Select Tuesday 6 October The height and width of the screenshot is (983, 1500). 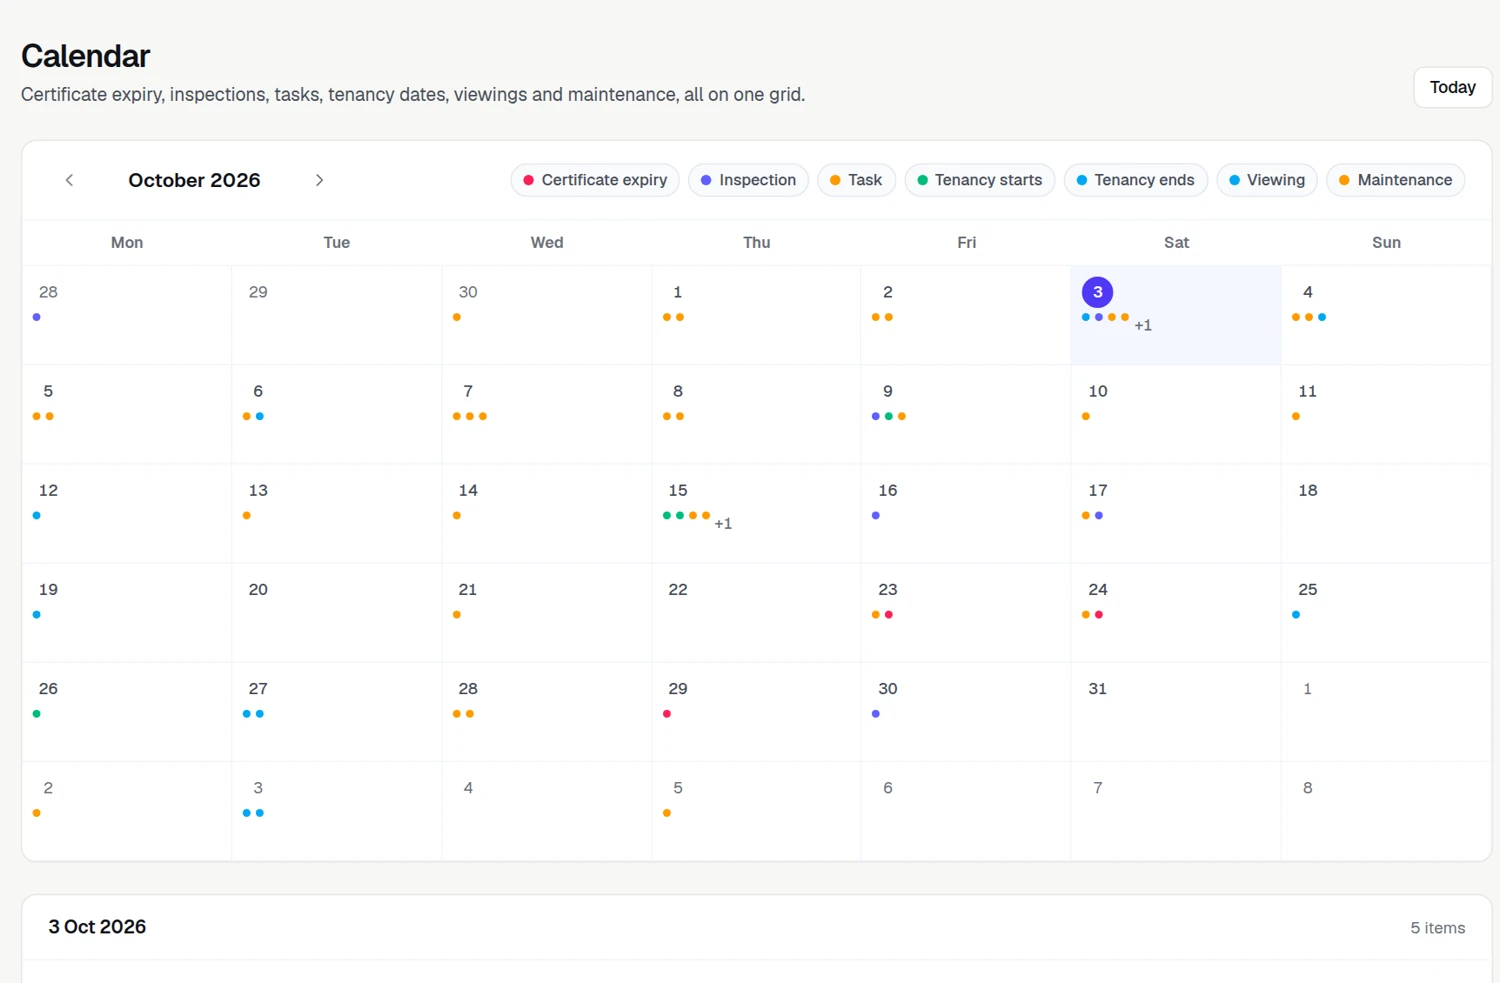coord(336,414)
